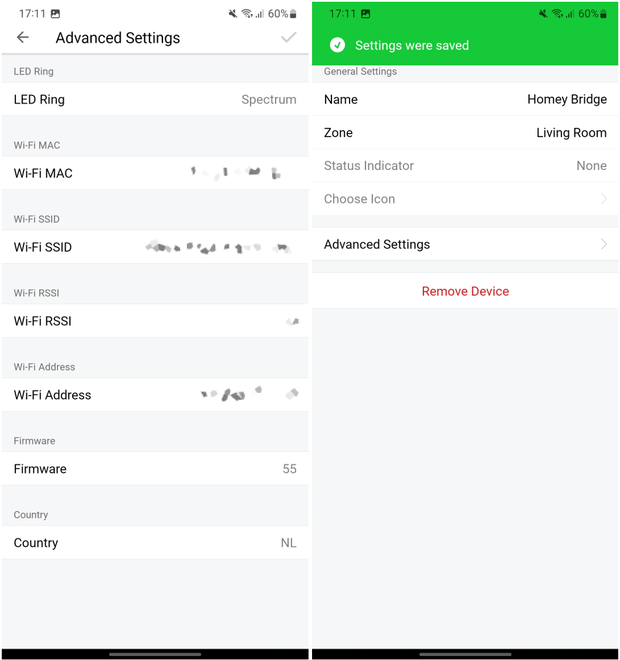
Task: Select the Firmware 55 row
Action: pyautogui.click(x=155, y=468)
